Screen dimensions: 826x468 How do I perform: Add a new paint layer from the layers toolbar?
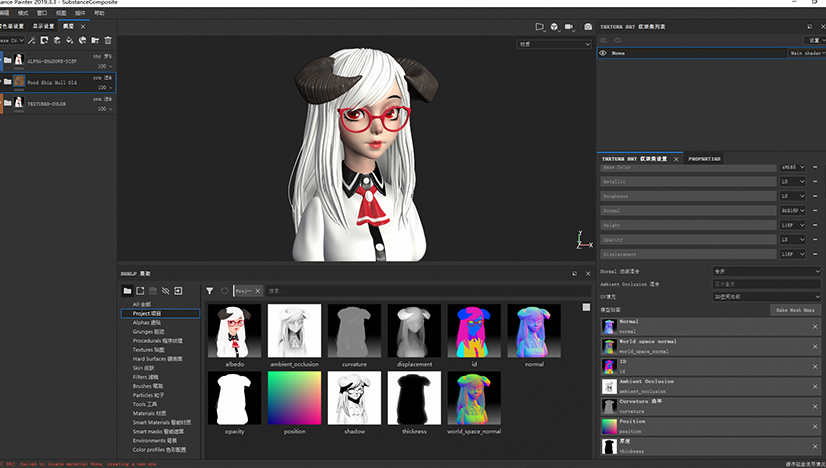click(57, 40)
